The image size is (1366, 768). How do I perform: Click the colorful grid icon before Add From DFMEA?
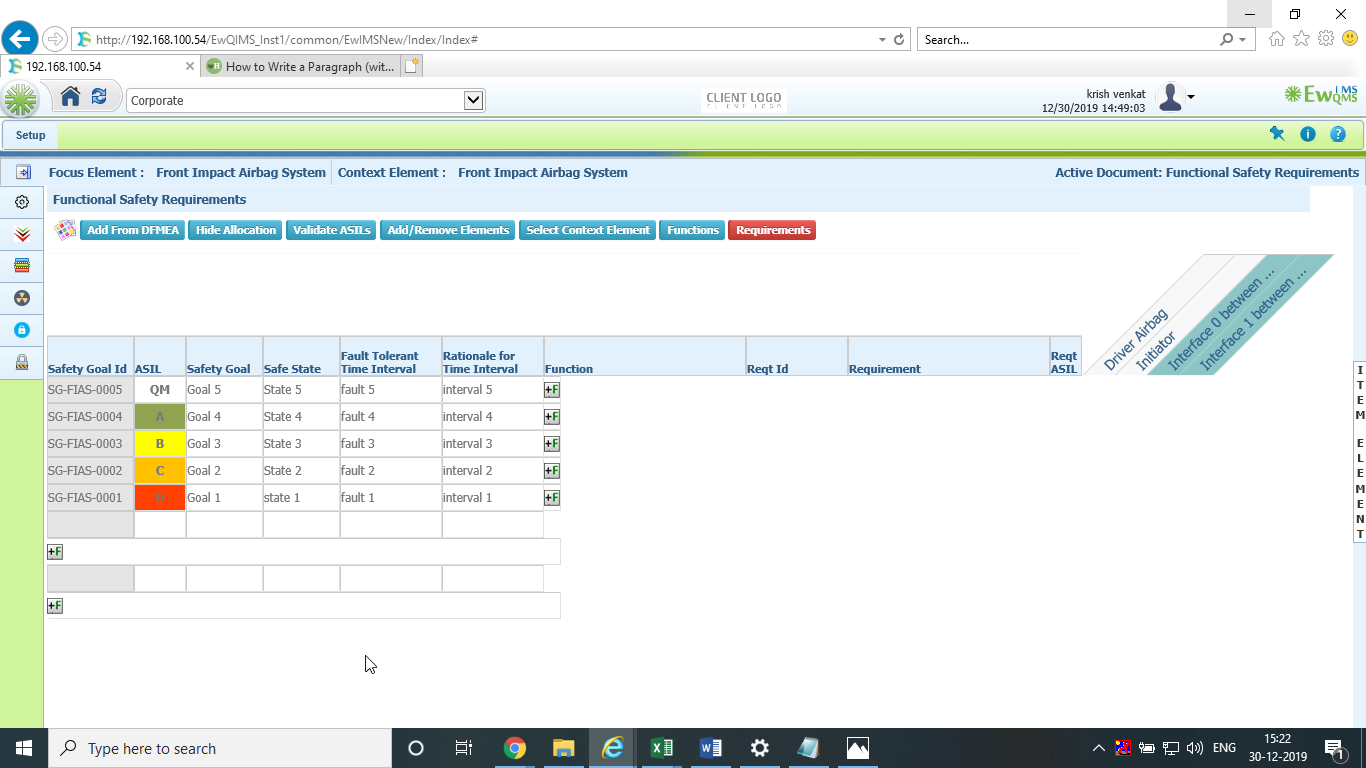point(65,230)
